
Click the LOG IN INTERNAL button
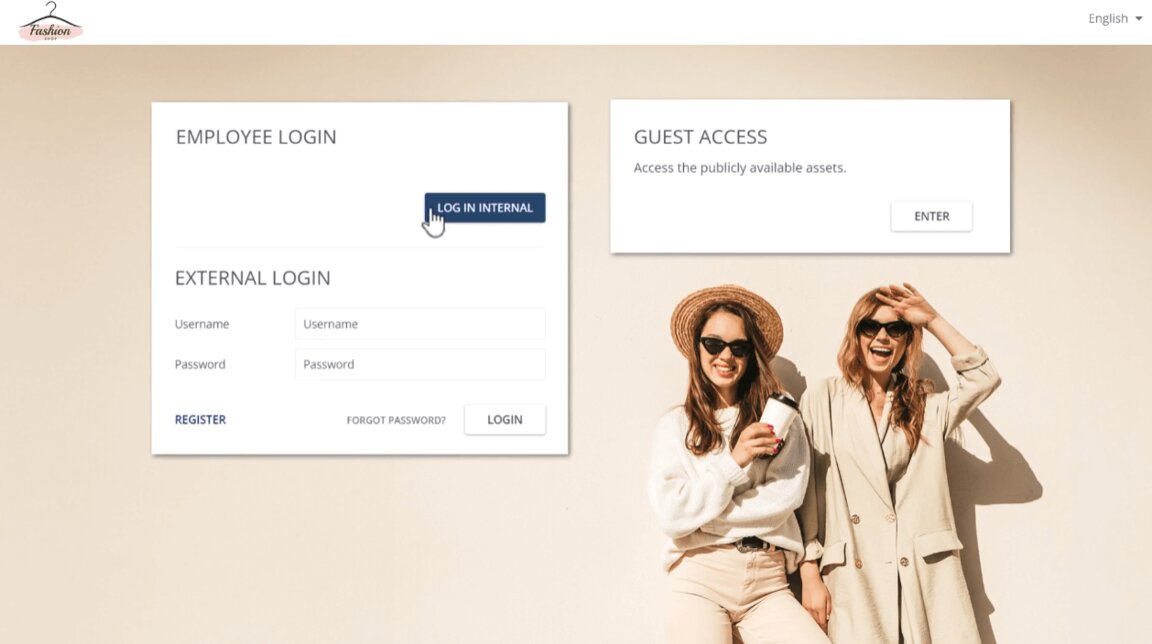(485, 208)
